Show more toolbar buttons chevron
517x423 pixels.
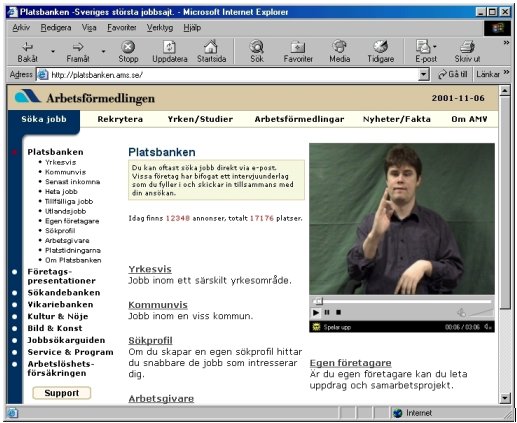coord(506,43)
